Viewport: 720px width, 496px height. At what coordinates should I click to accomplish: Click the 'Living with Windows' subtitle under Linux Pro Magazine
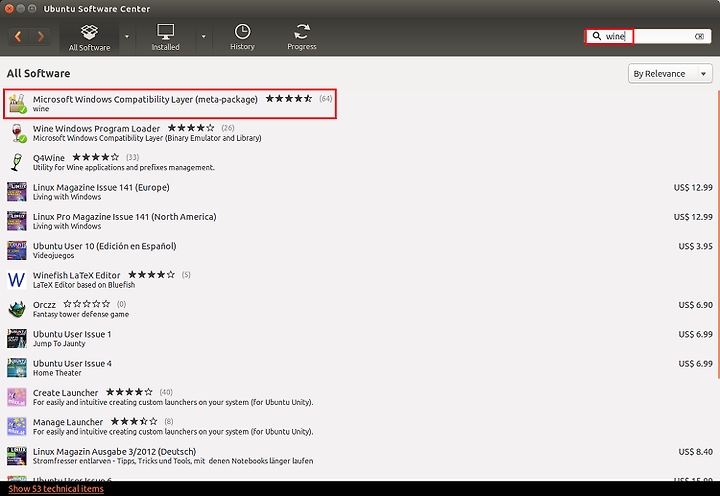tap(67, 226)
